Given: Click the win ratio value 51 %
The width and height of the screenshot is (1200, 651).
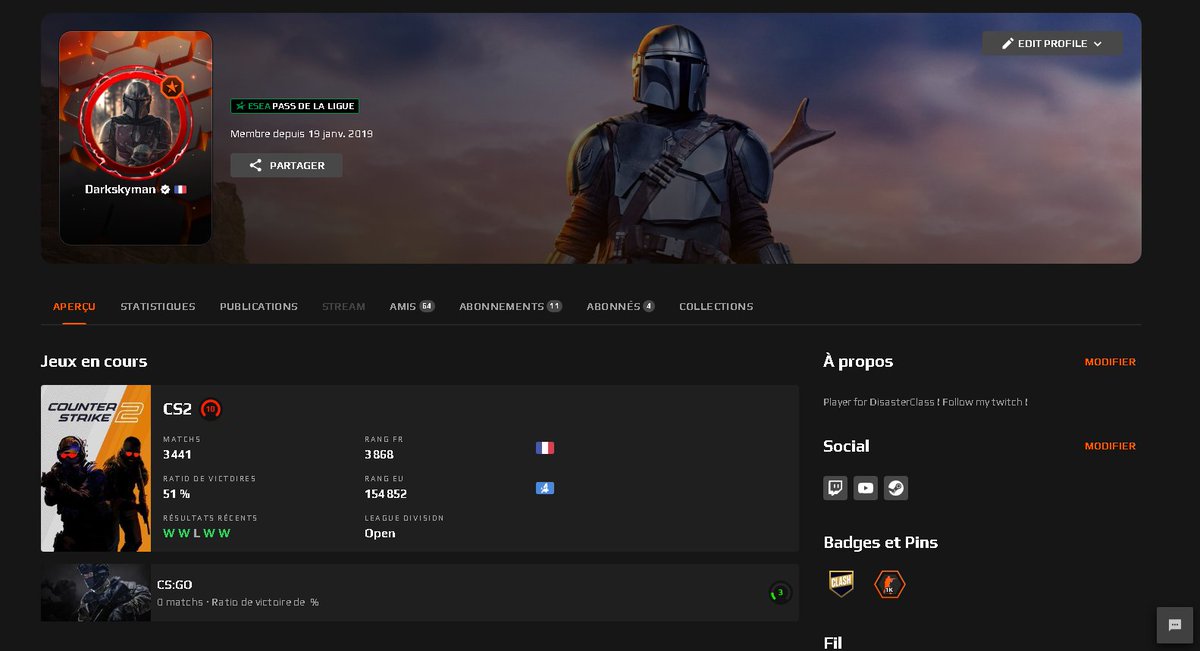Looking at the screenshot, I should click(176, 494).
